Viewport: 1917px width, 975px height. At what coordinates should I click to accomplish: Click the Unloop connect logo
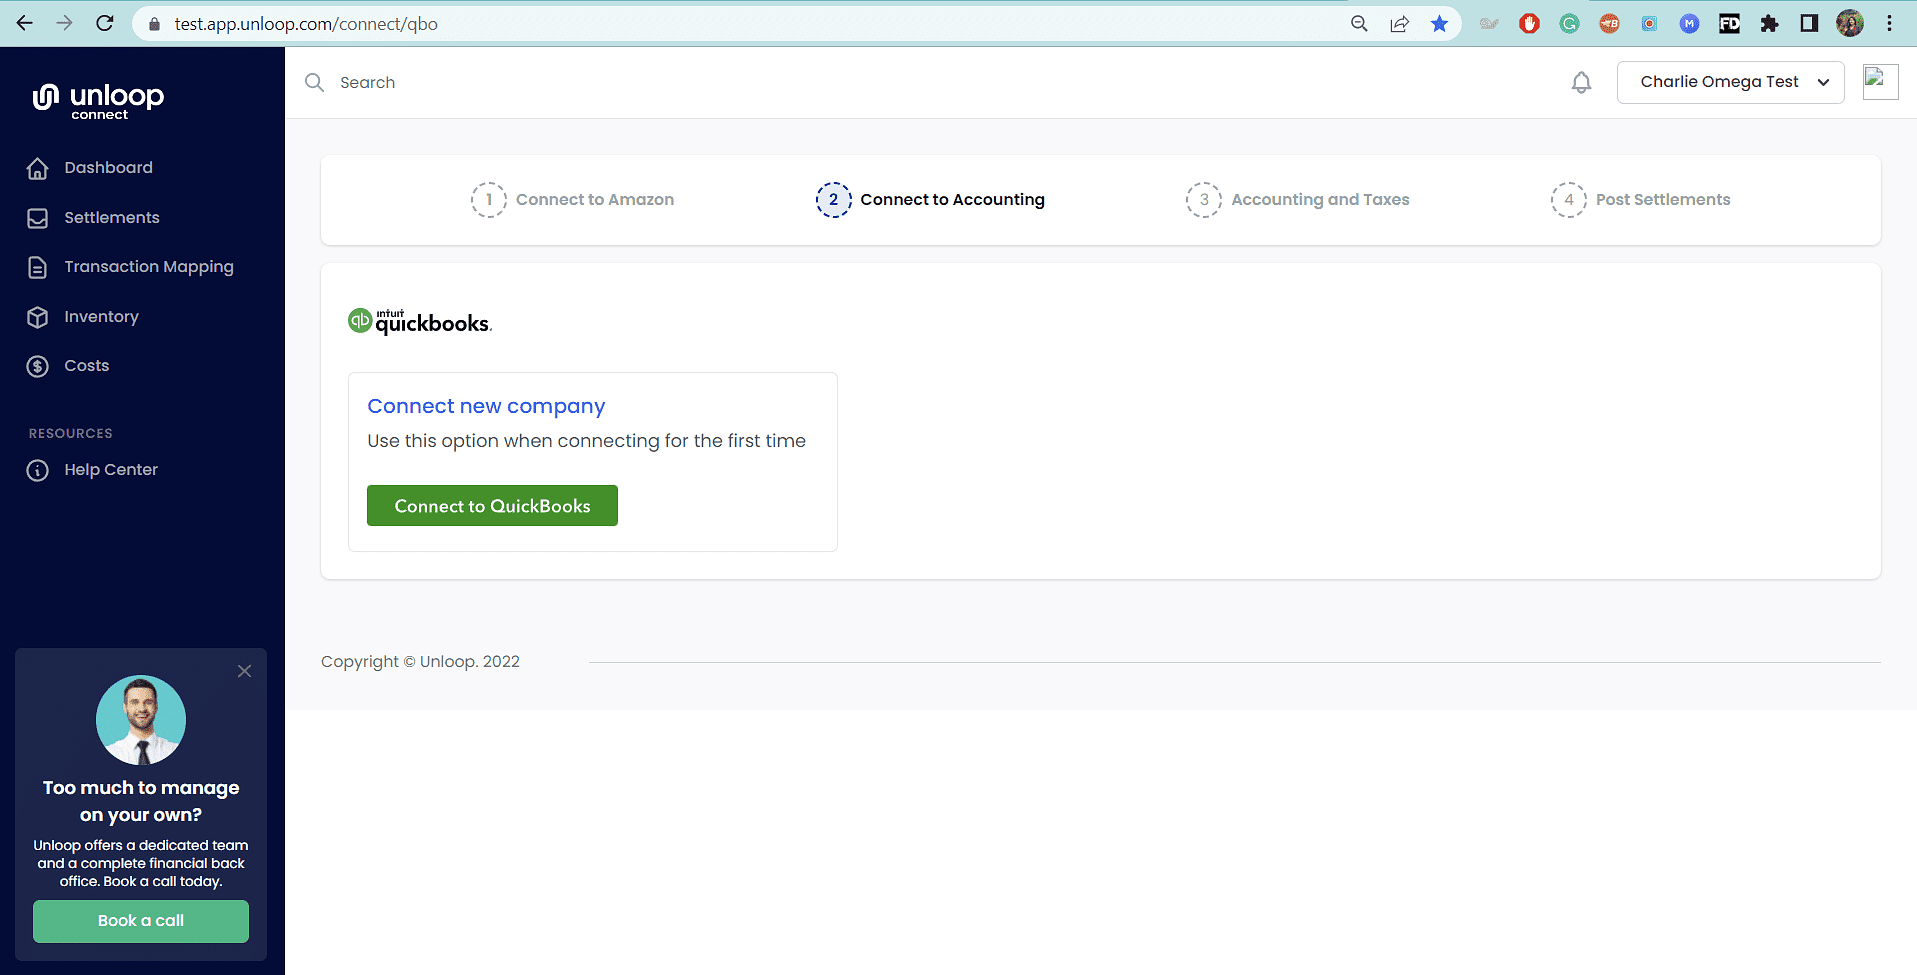click(x=98, y=101)
